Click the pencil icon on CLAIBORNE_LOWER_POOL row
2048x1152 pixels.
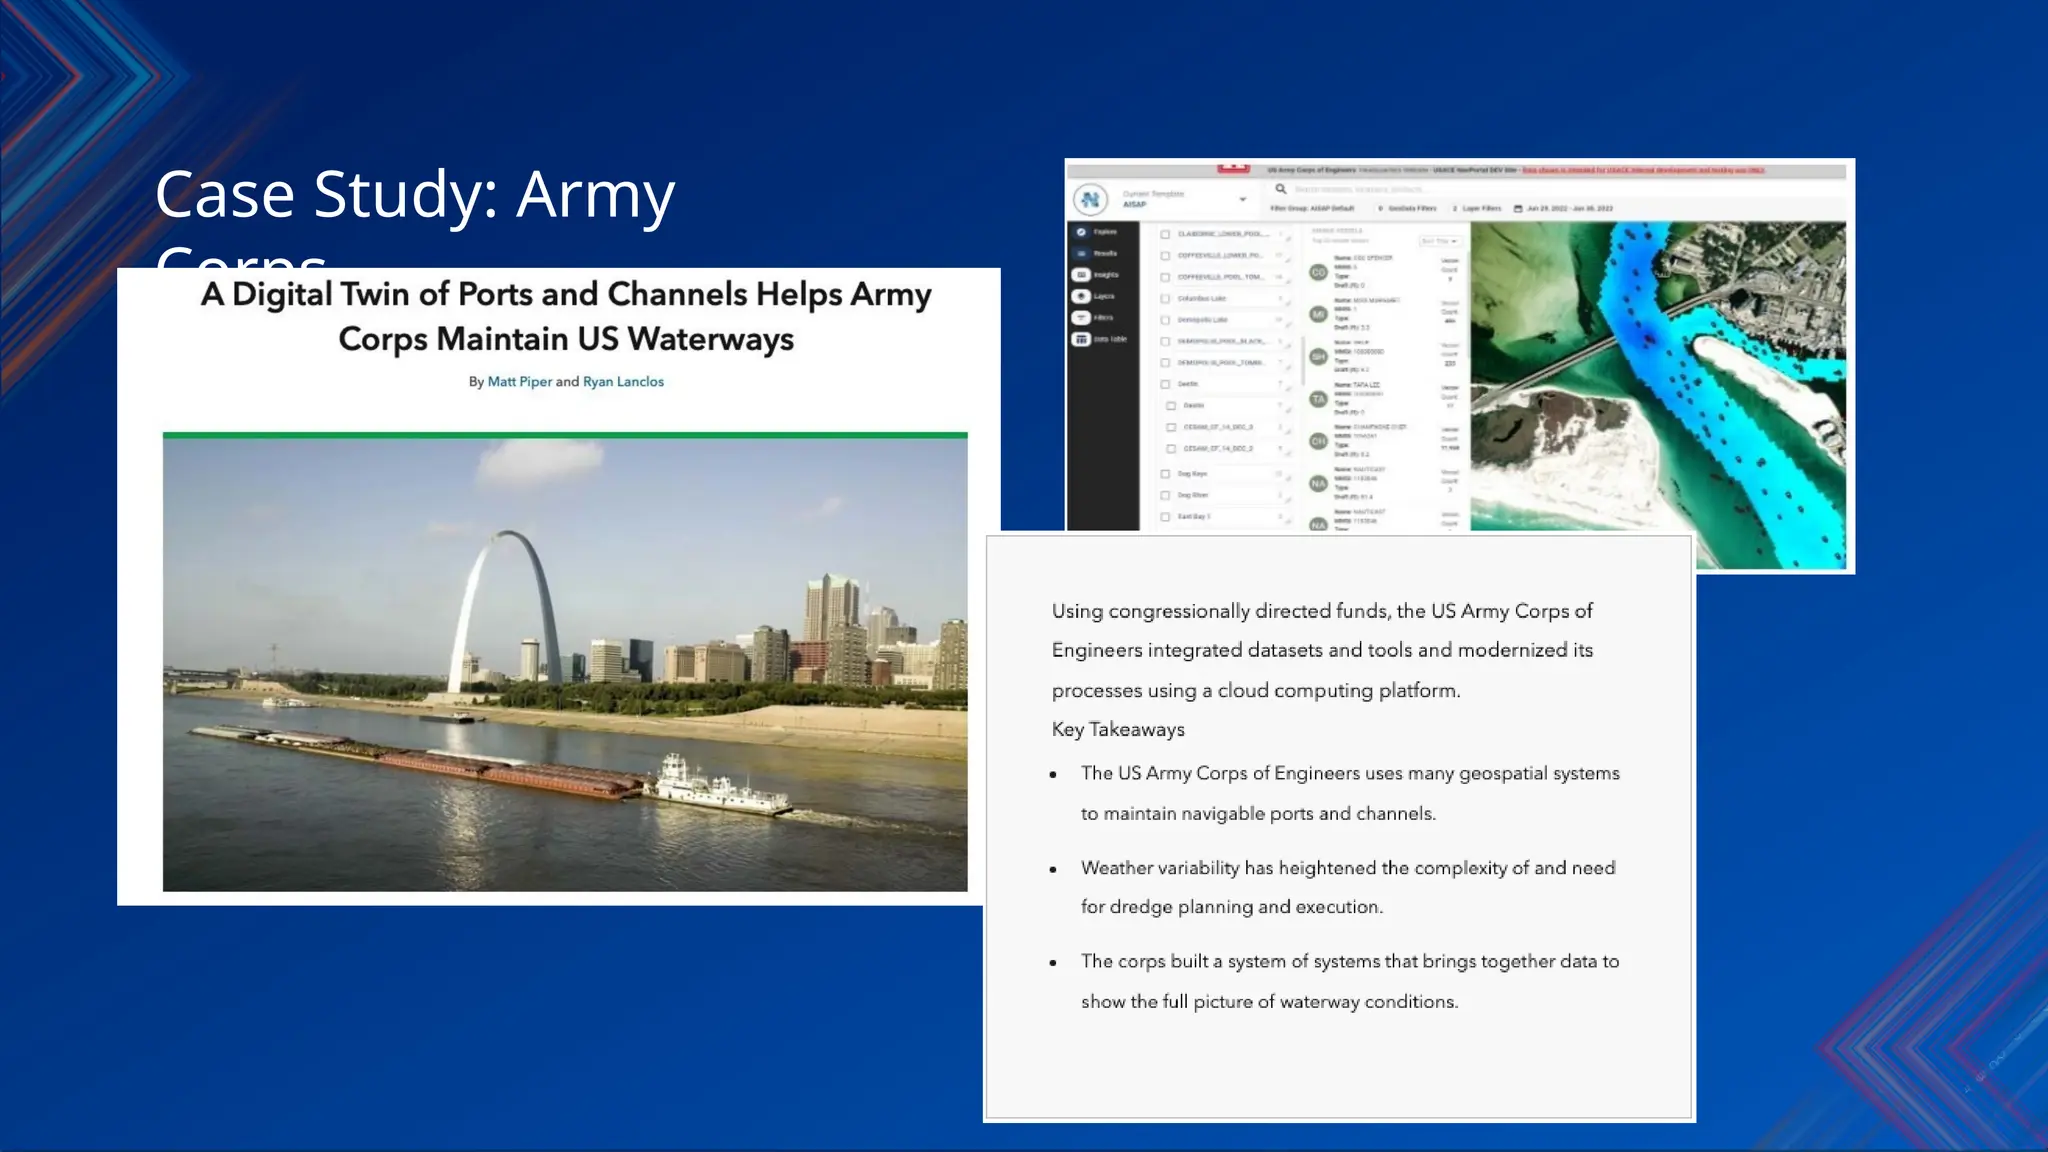click(1288, 239)
